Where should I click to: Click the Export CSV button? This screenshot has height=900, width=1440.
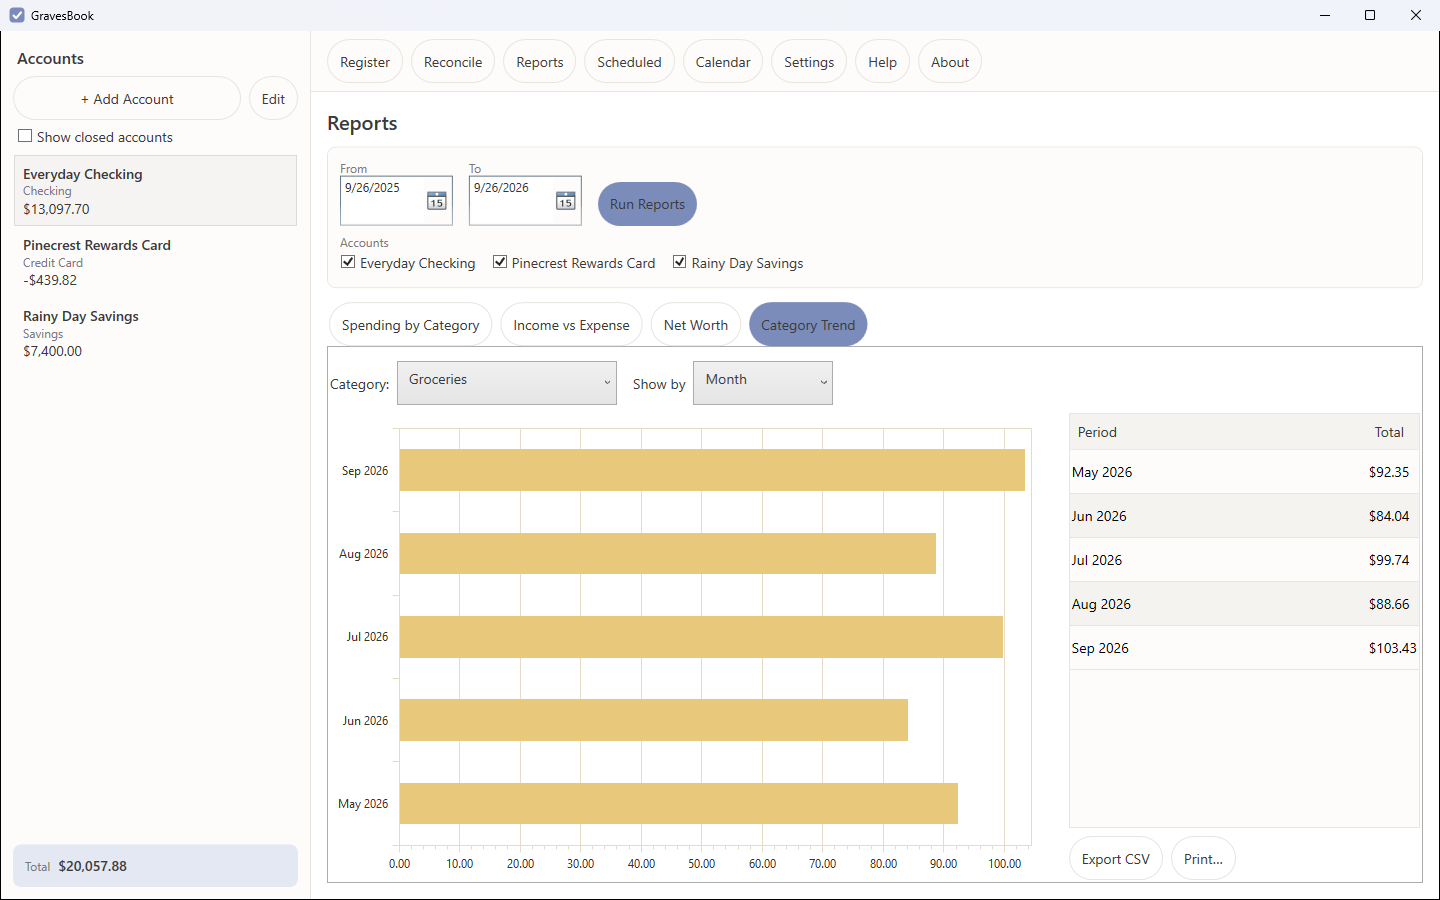pyautogui.click(x=1116, y=859)
